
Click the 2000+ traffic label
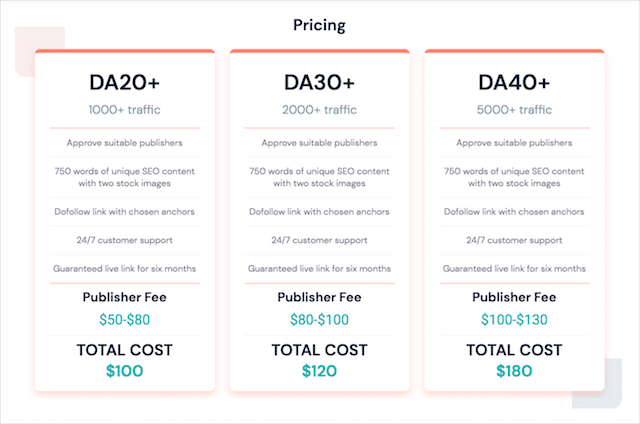319,110
